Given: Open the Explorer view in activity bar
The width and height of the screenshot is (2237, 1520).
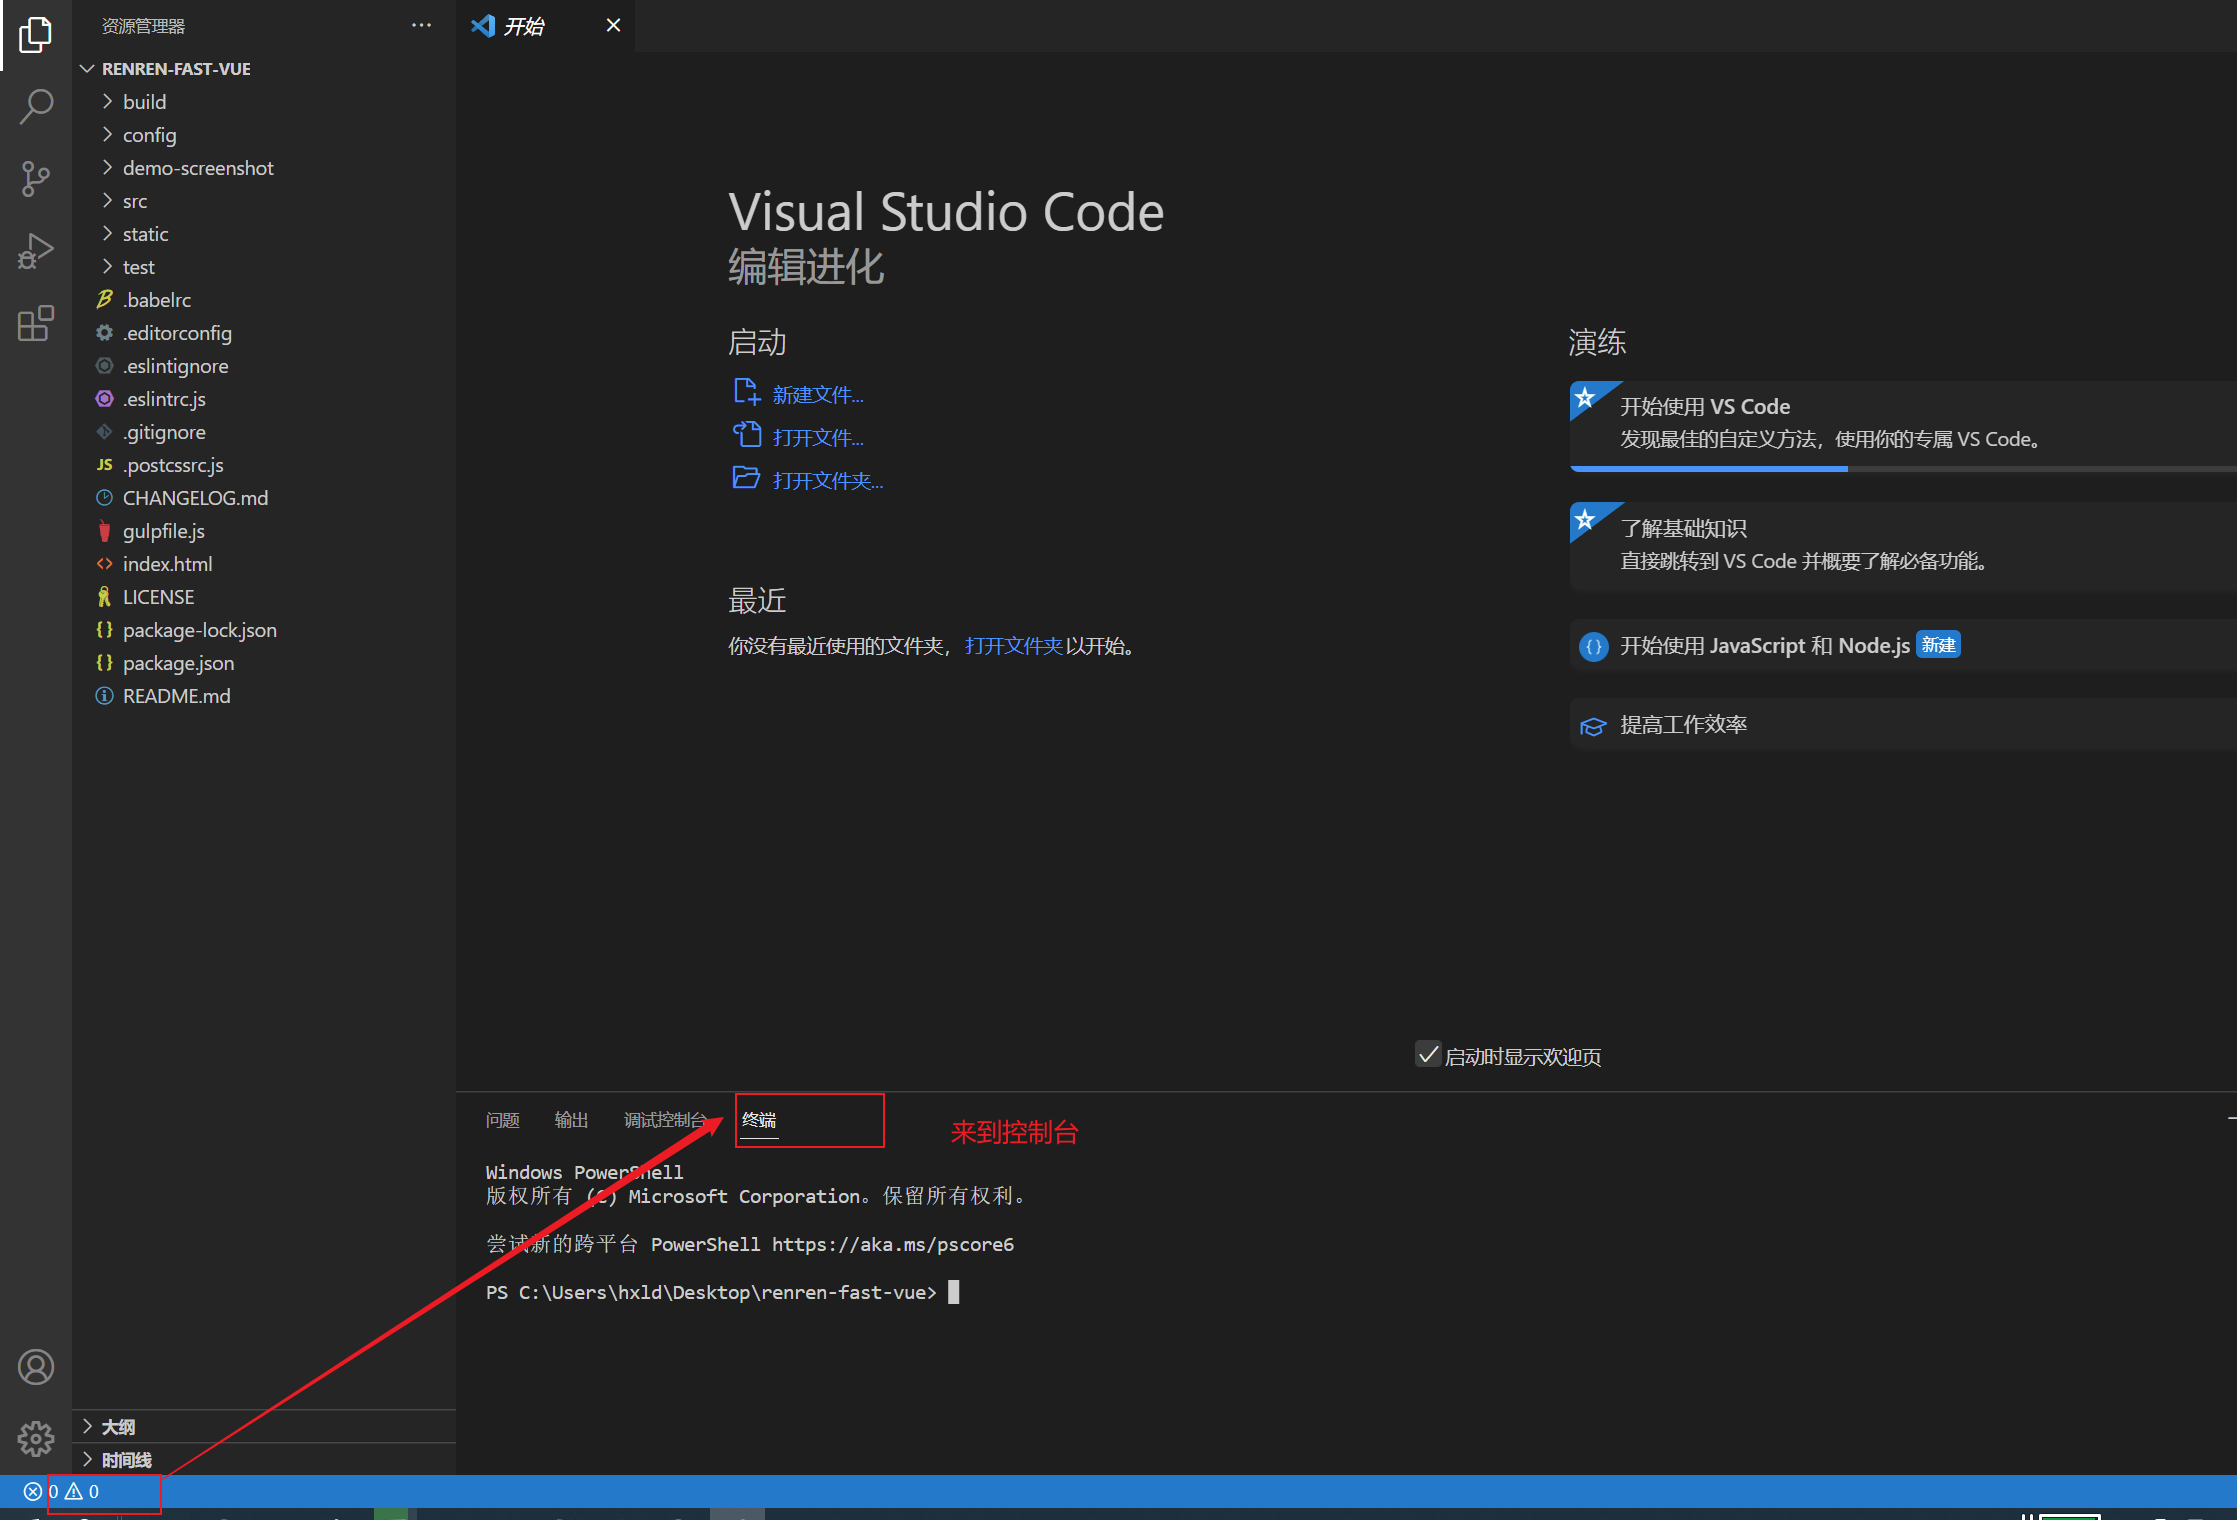Looking at the screenshot, I should pos(35,35).
